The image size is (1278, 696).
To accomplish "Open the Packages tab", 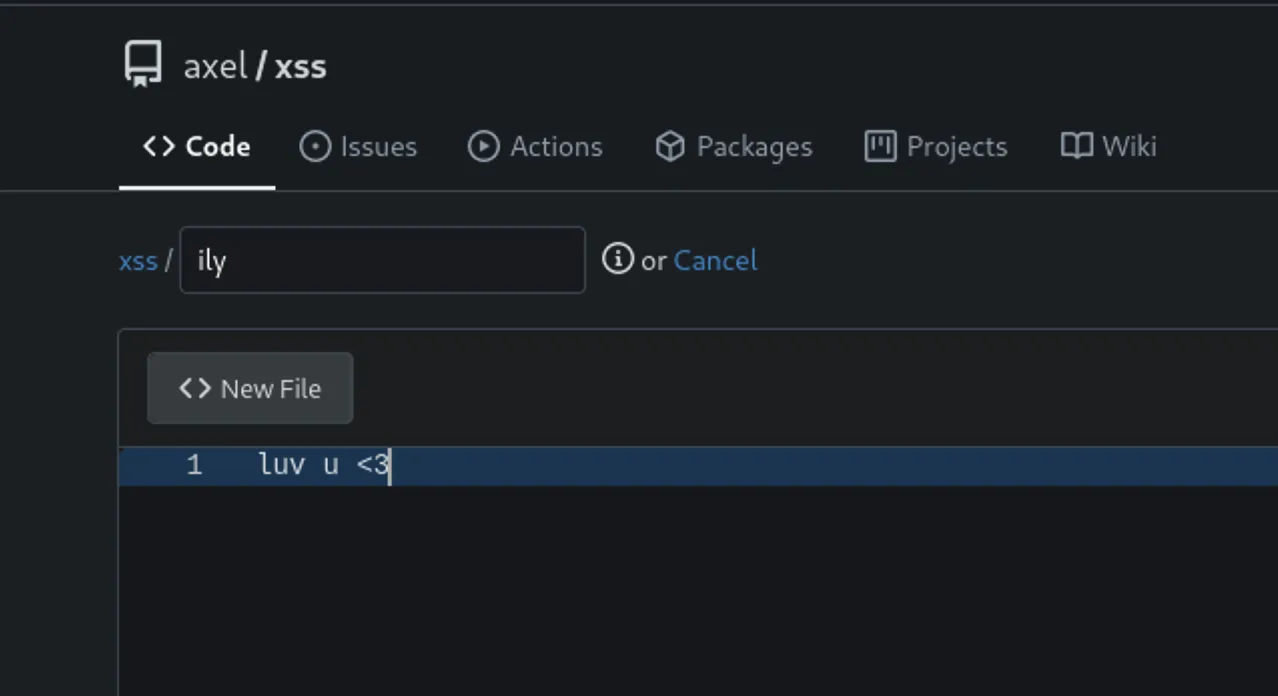I will point(733,147).
